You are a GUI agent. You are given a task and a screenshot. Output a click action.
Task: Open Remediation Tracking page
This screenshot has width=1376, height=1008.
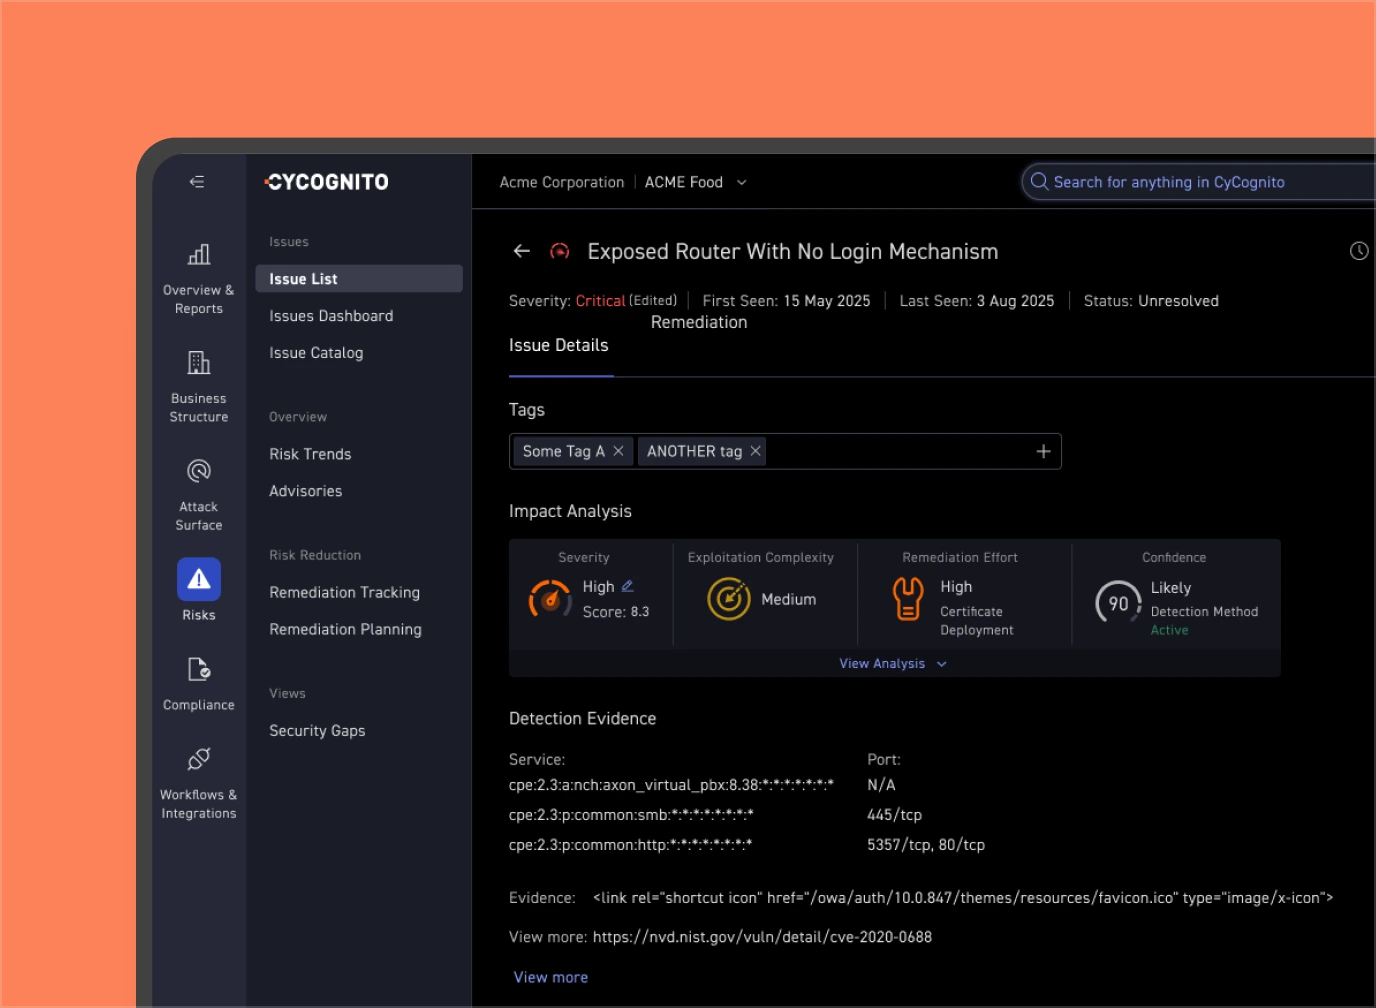tap(344, 592)
